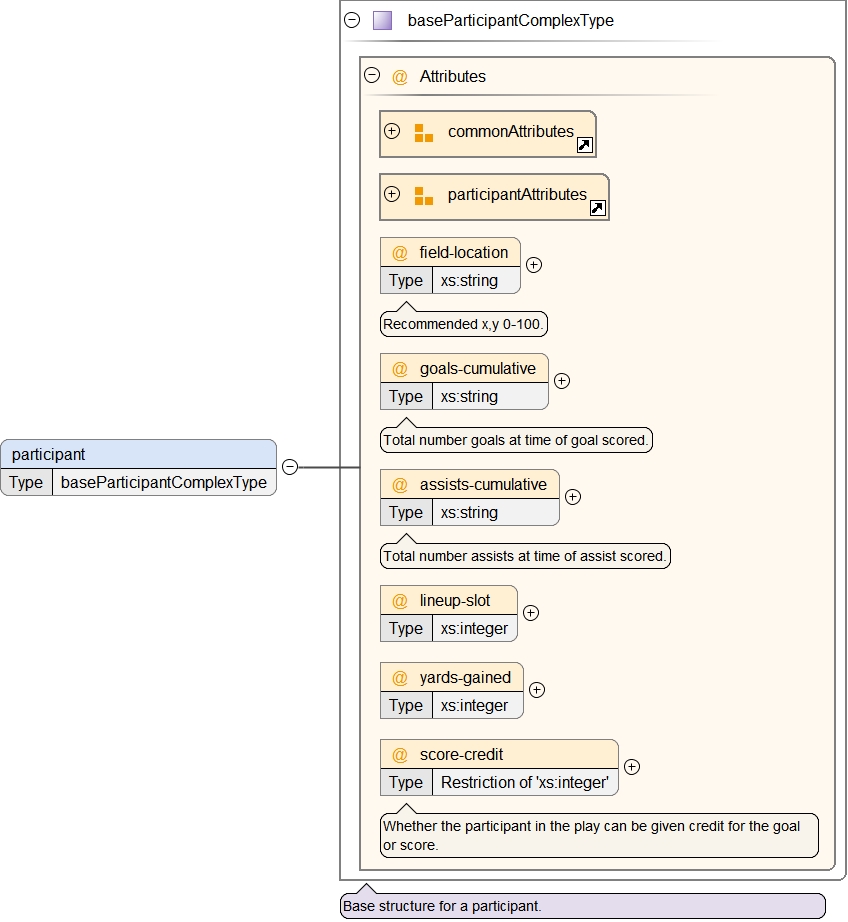Expand the yards-gained attribute details

tap(537, 690)
